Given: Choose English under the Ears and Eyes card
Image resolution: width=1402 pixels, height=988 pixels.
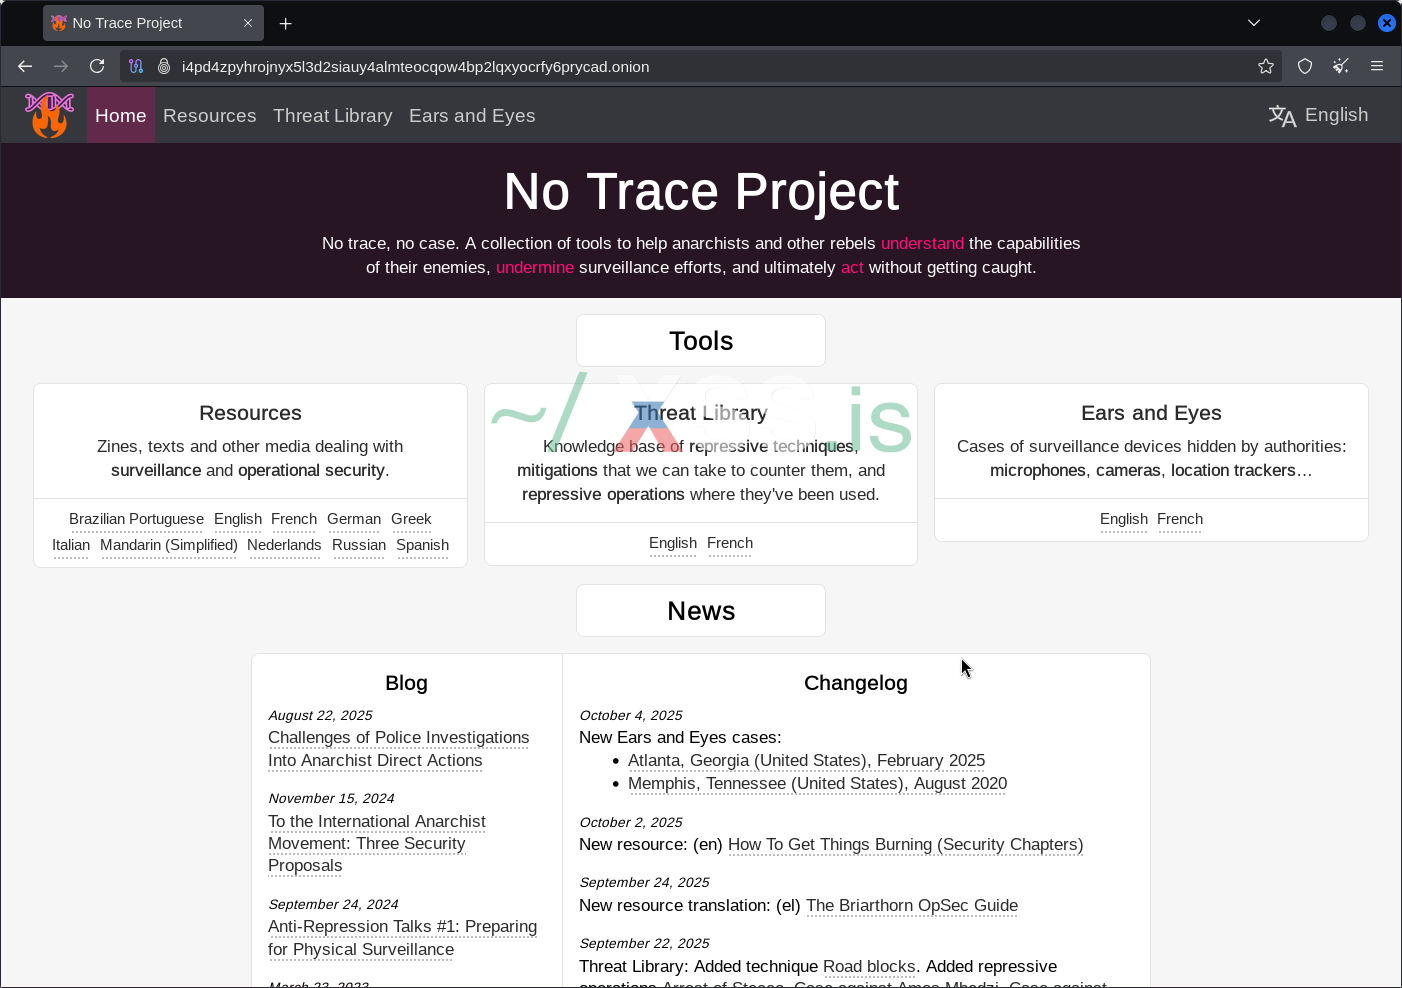Looking at the screenshot, I should click(x=1124, y=519).
